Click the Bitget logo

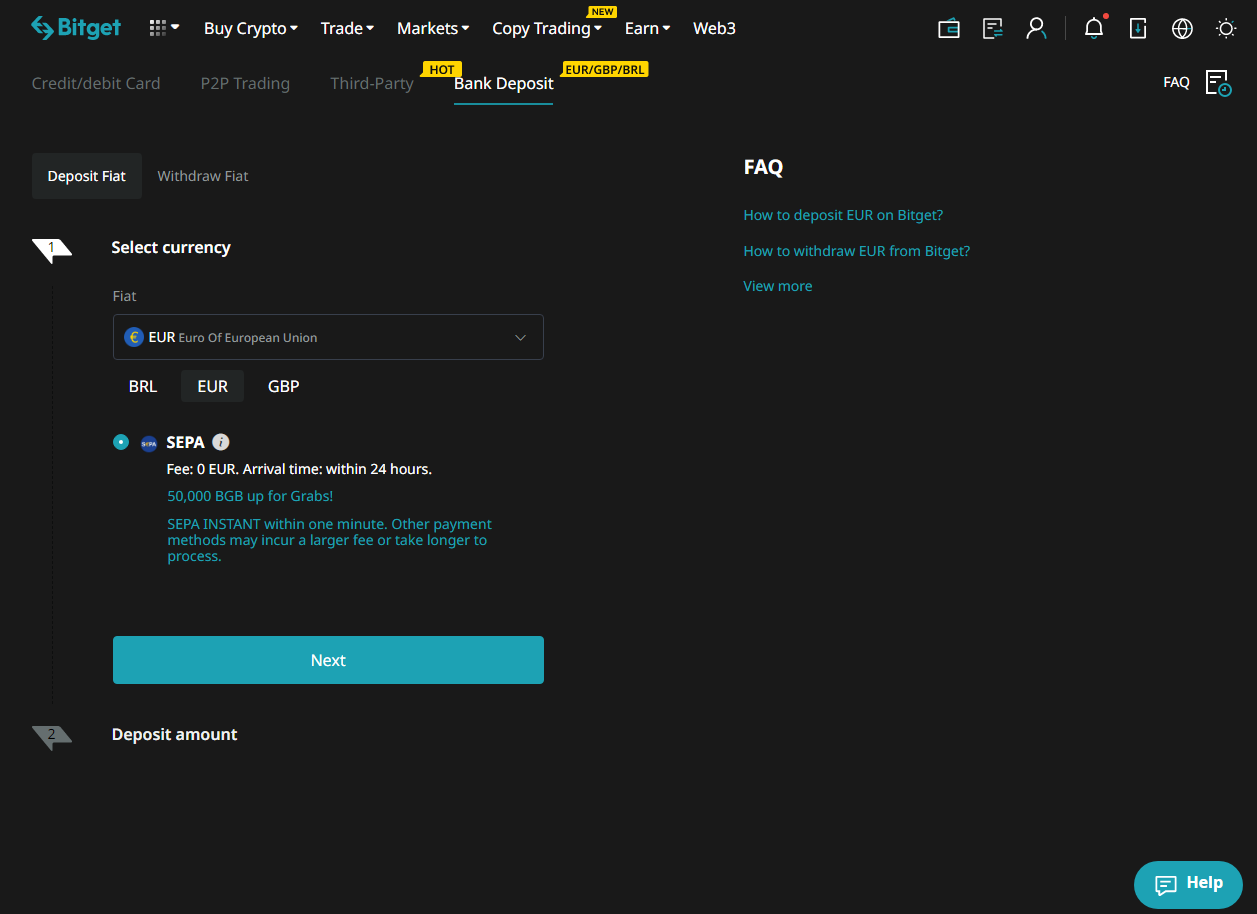click(76, 28)
